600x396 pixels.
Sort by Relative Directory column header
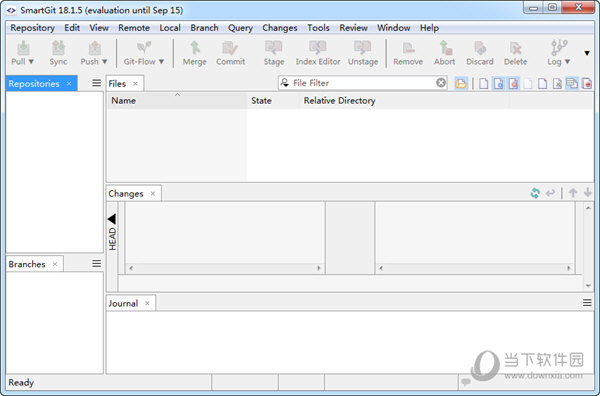(x=404, y=101)
